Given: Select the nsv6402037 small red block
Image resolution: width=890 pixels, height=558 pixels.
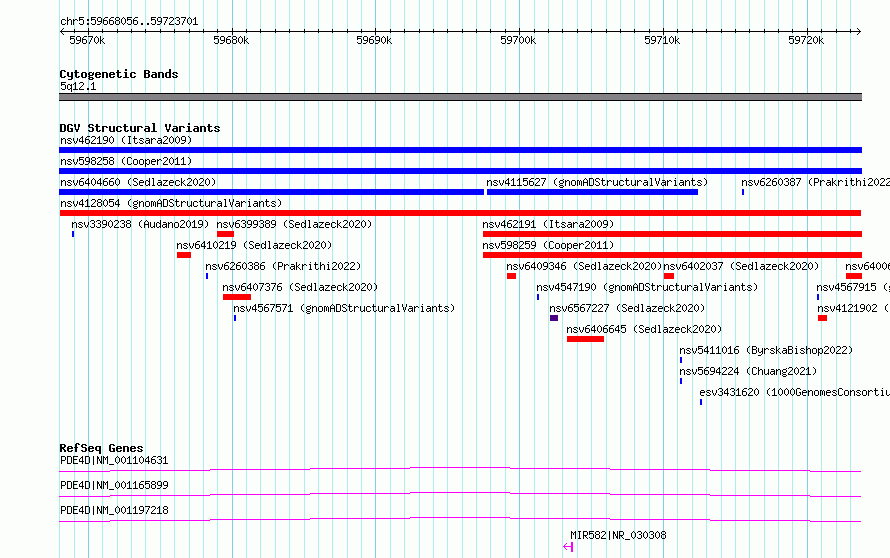Looking at the screenshot, I should tap(669, 276).
